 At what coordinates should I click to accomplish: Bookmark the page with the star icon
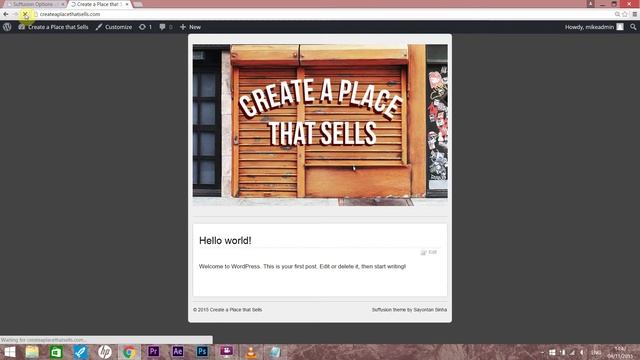(624, 14)
